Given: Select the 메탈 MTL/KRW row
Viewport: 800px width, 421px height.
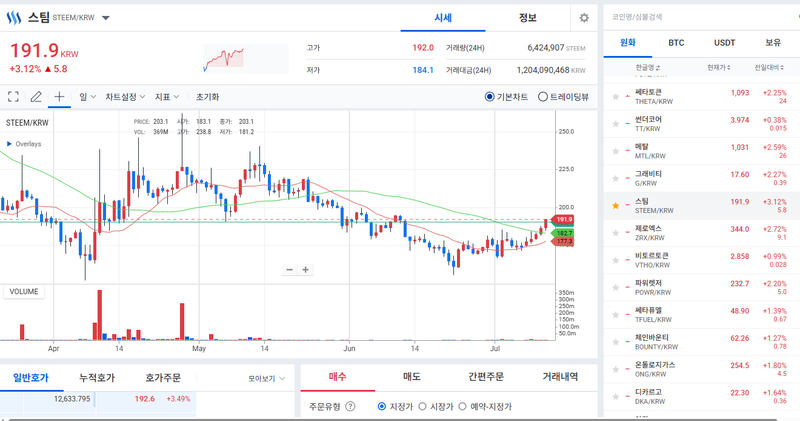Looking at the screenshot, I should pyautogui.click(x=702, y=151).
